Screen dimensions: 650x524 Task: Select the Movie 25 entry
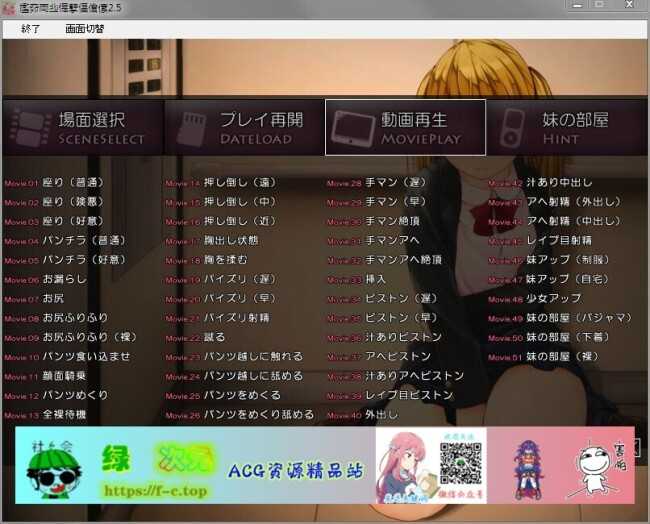(223, 395)
